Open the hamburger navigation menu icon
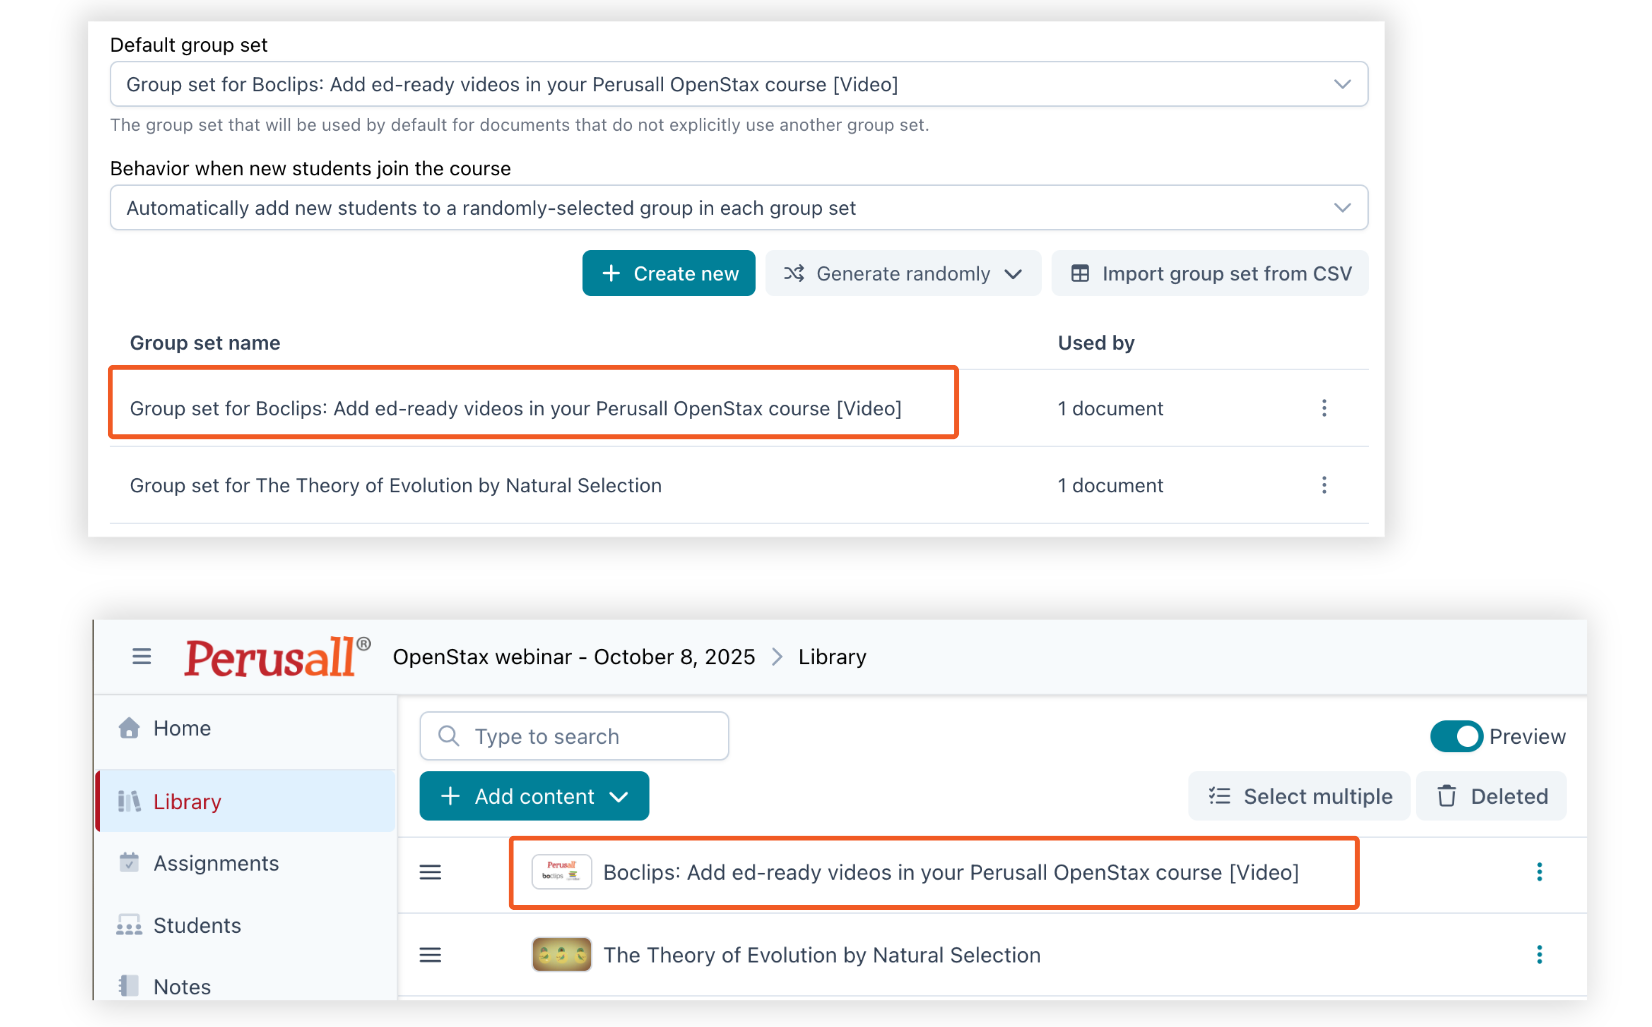 [x=142, y=657]
